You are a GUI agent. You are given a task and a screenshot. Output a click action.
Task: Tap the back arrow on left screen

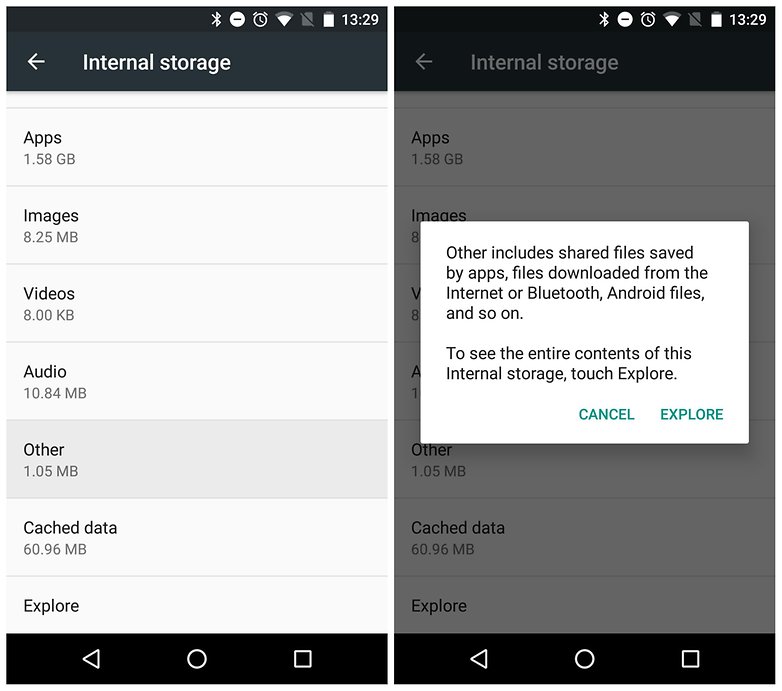coord(36,62)
